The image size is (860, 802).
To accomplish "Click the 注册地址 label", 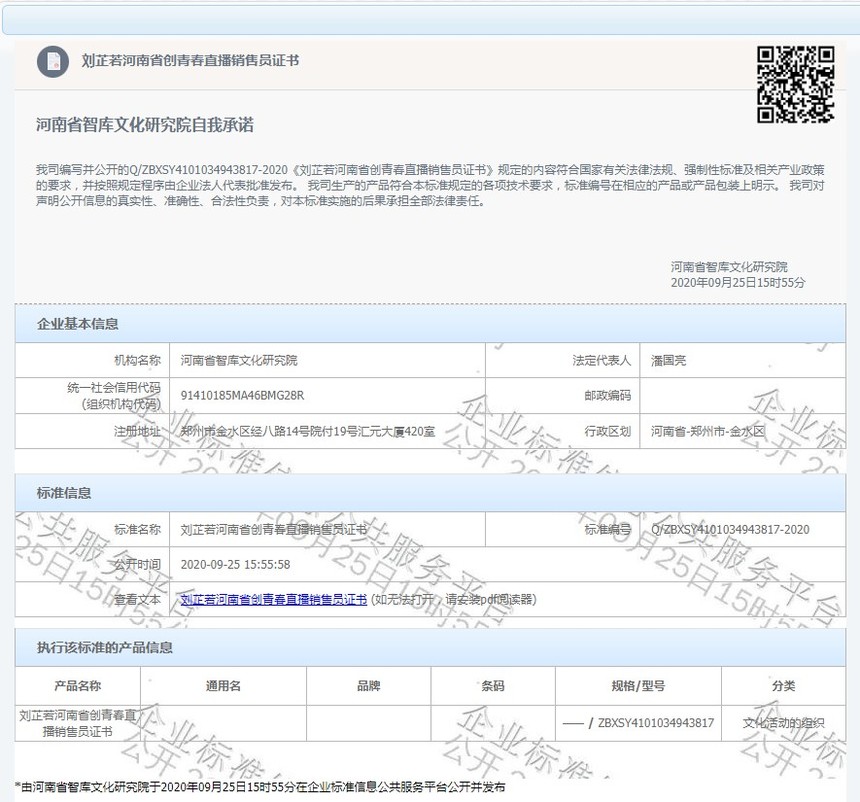I will click(x=137, y=431).
